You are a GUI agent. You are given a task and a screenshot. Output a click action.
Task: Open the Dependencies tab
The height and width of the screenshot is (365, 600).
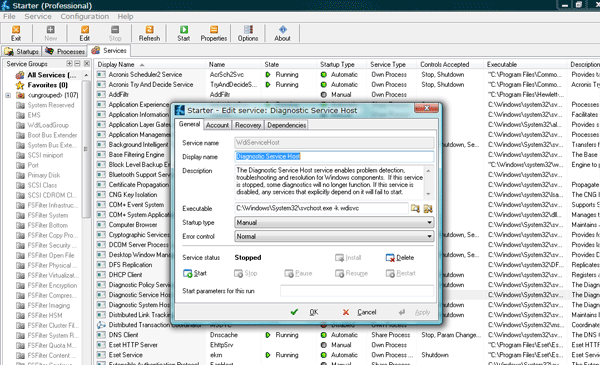point(287,125)
